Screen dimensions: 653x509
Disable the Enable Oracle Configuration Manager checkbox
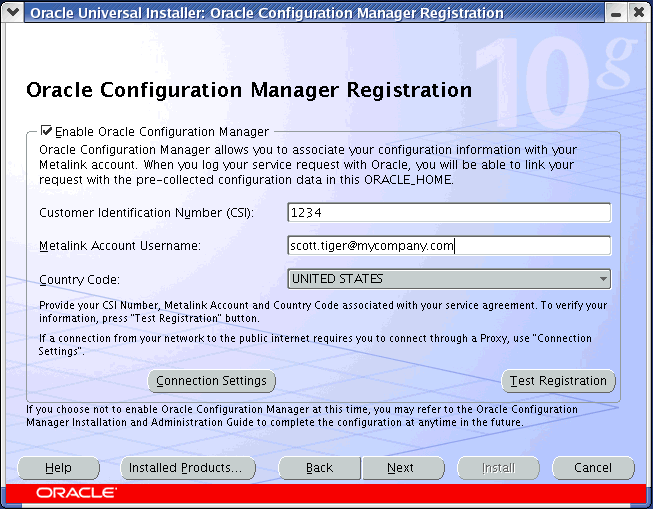click(46, 131)
